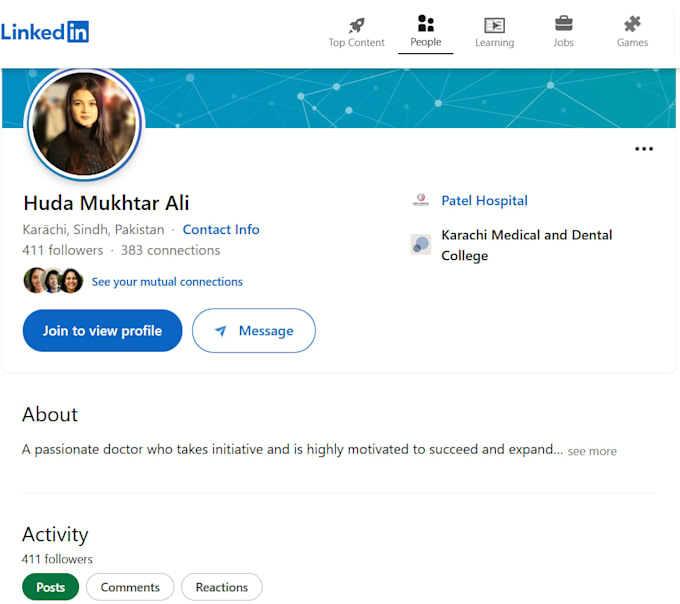Switch to the Reactions activity filter

point(222,587)
